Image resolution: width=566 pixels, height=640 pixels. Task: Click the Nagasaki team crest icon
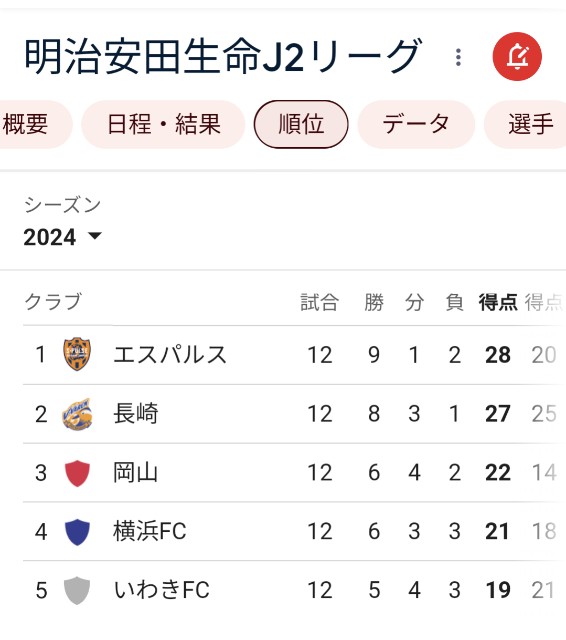coord(77,413)
